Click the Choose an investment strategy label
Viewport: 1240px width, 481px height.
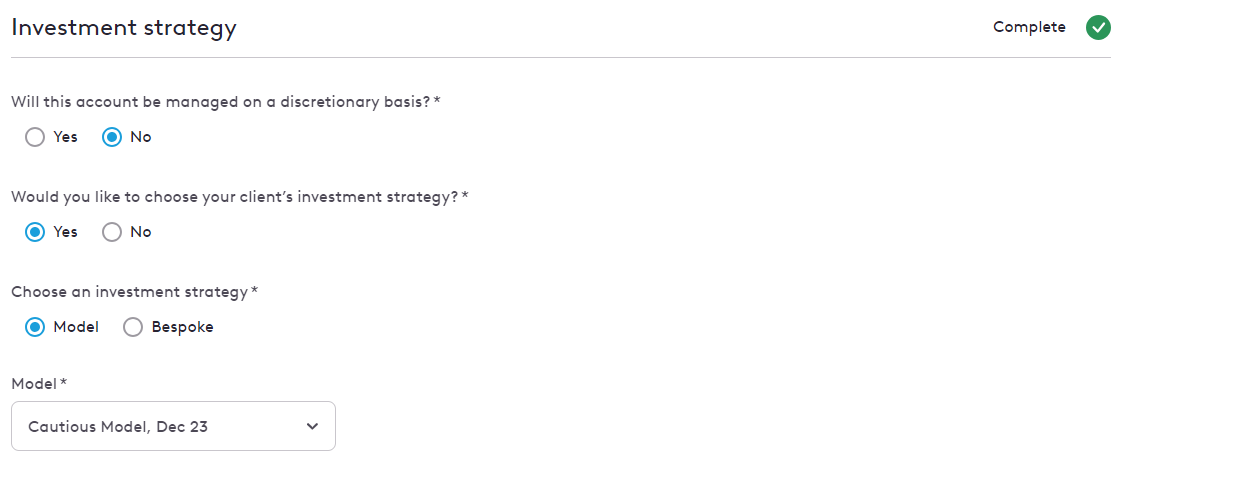click(x=134, y=292)
